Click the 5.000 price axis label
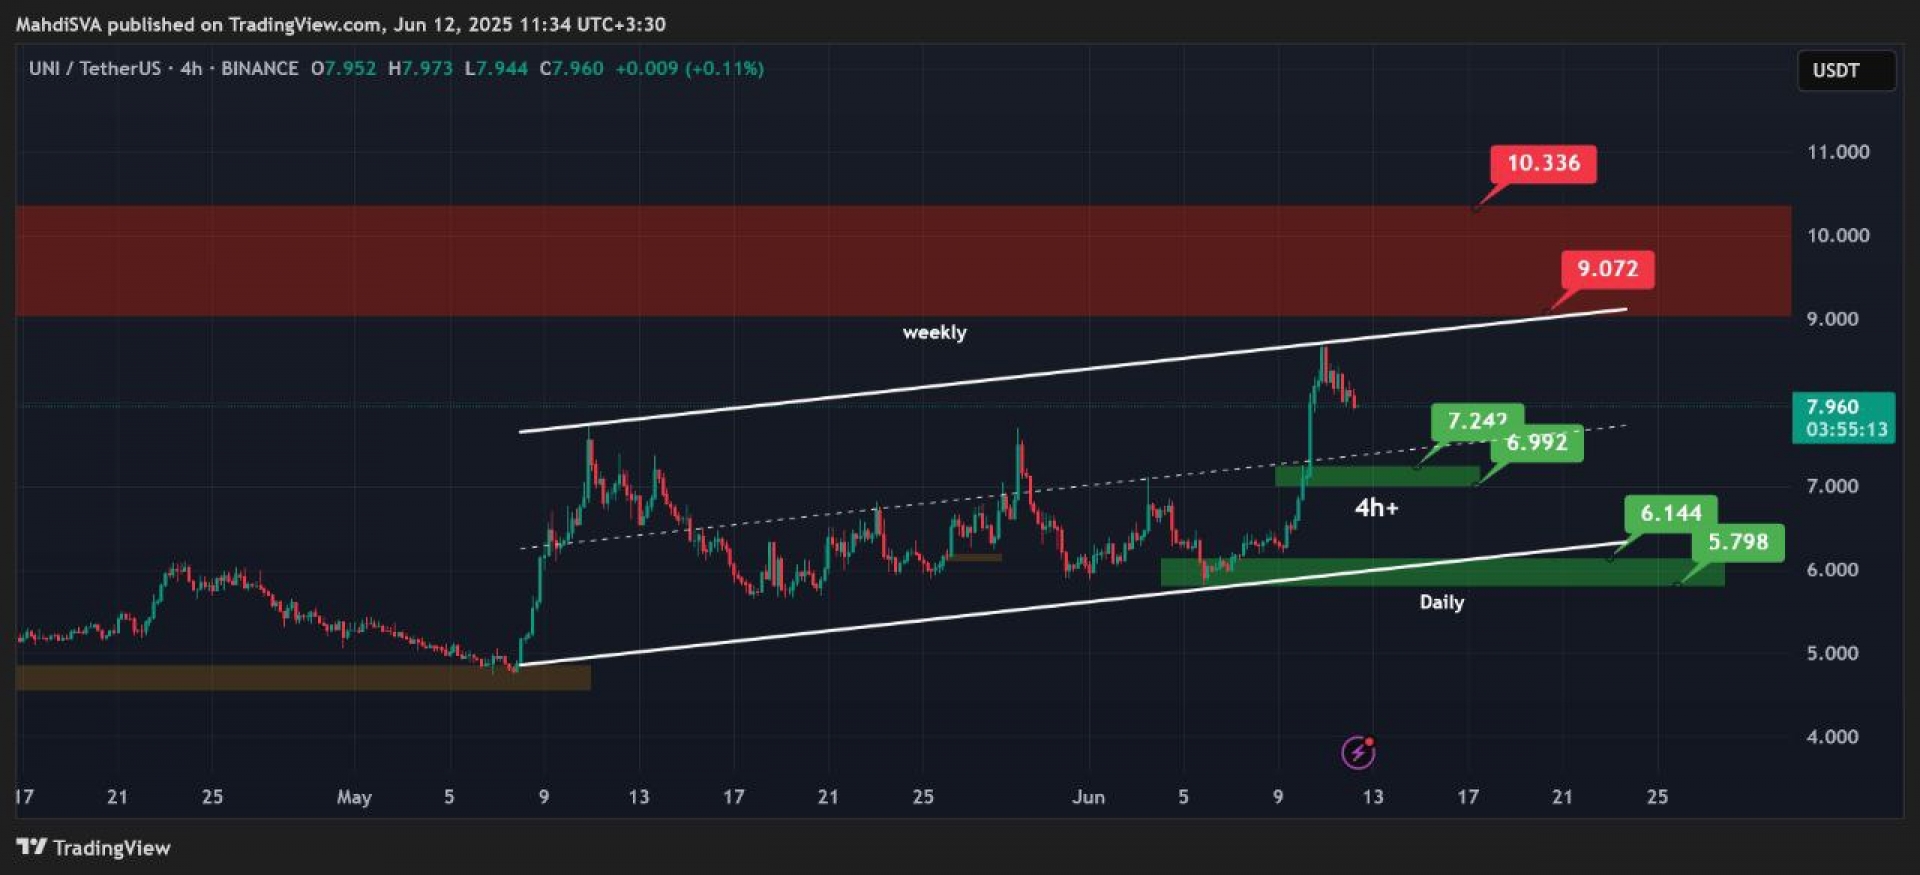The image size is (1920, 875). tap(1832, 653)
